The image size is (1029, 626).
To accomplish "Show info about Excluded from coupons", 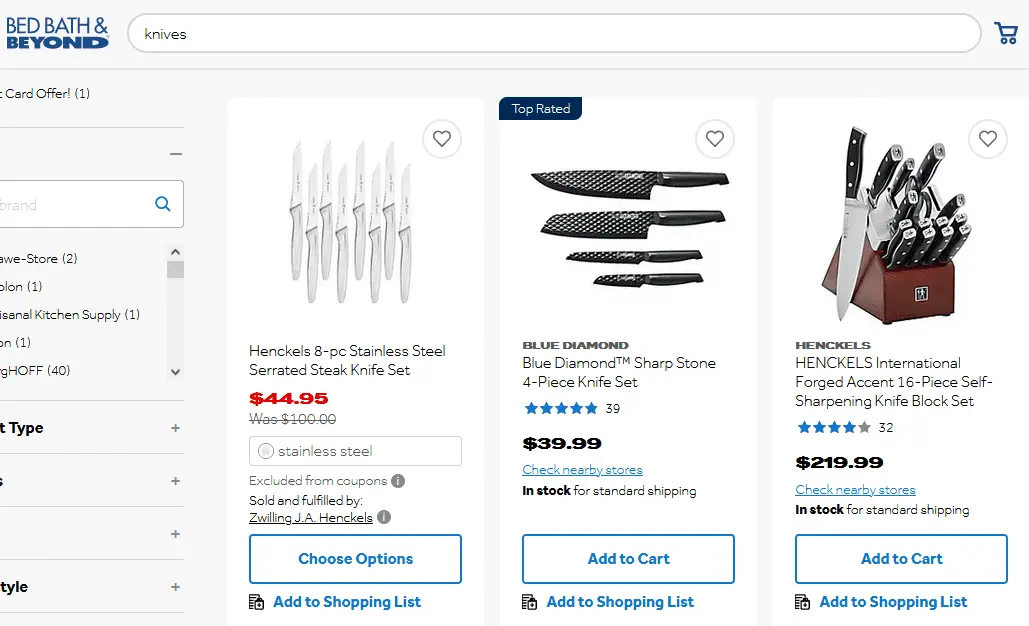I will click(x=398, y=481).
